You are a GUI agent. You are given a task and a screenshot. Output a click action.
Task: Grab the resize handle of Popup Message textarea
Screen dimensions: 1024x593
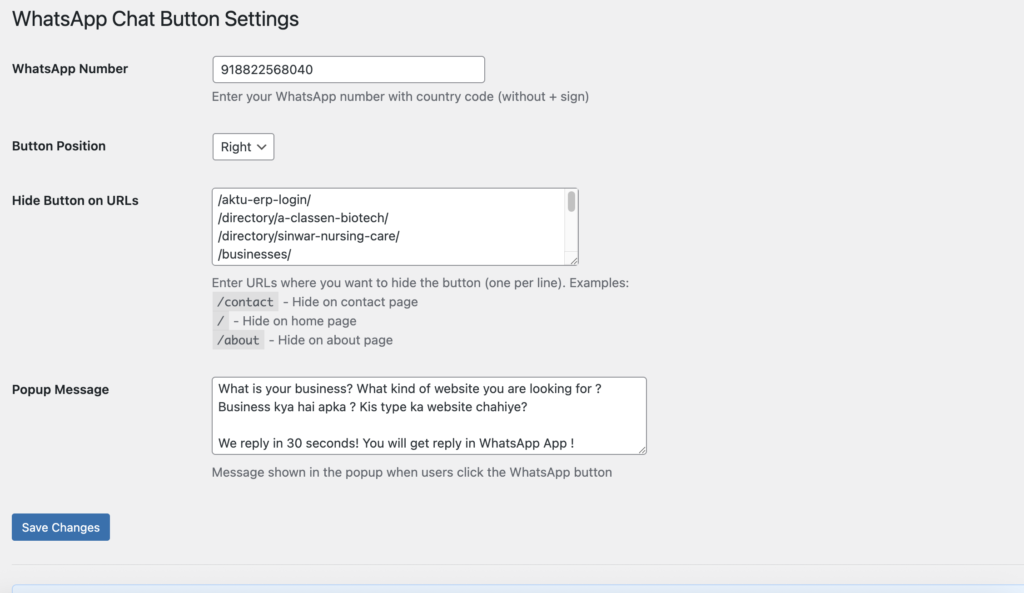click(x=642, y=450)
